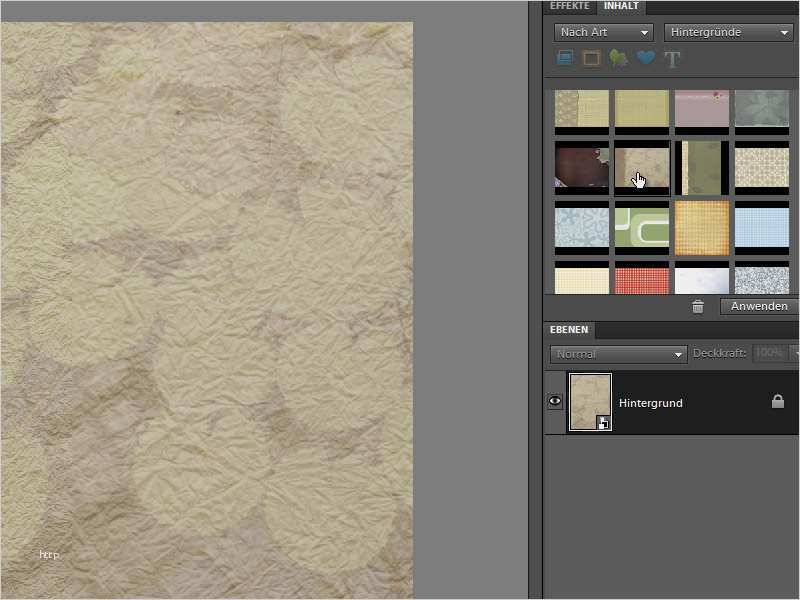The width and height of the screenshot is (800, 600).
Task: Click the lock icon on Hintergrund layer
Action: [x=777, y=402]
